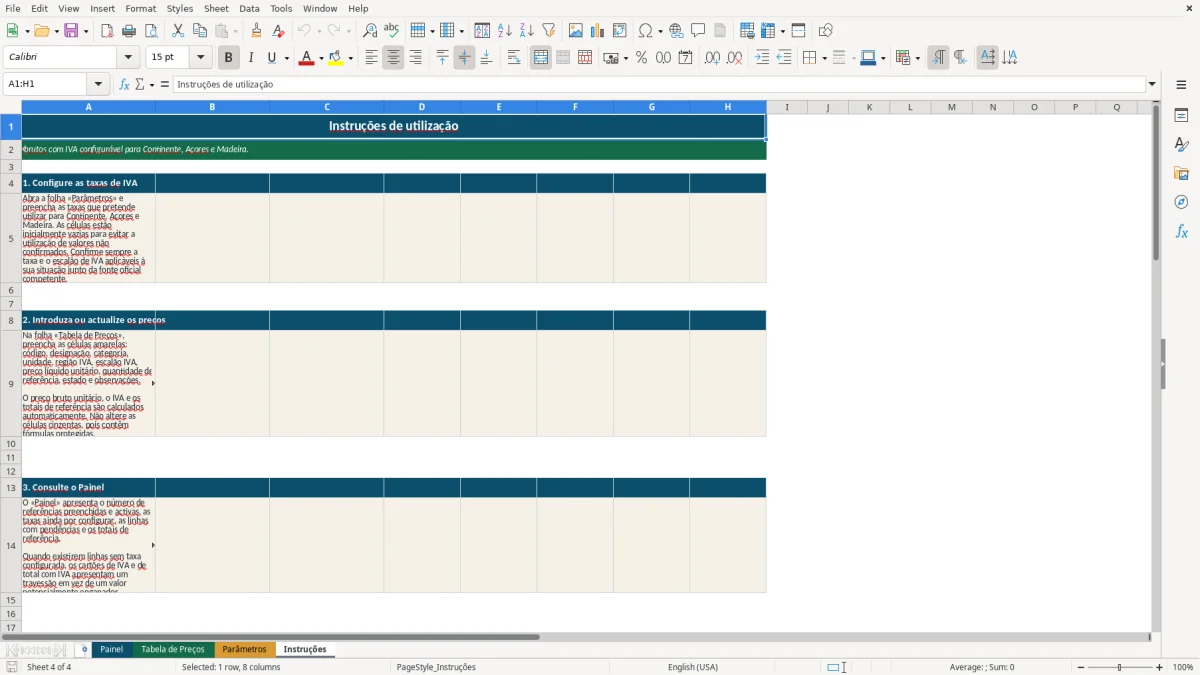Switch to the Parâmetros sheet tab
This screenshot has width=1200, height=675.
[244, 649]
